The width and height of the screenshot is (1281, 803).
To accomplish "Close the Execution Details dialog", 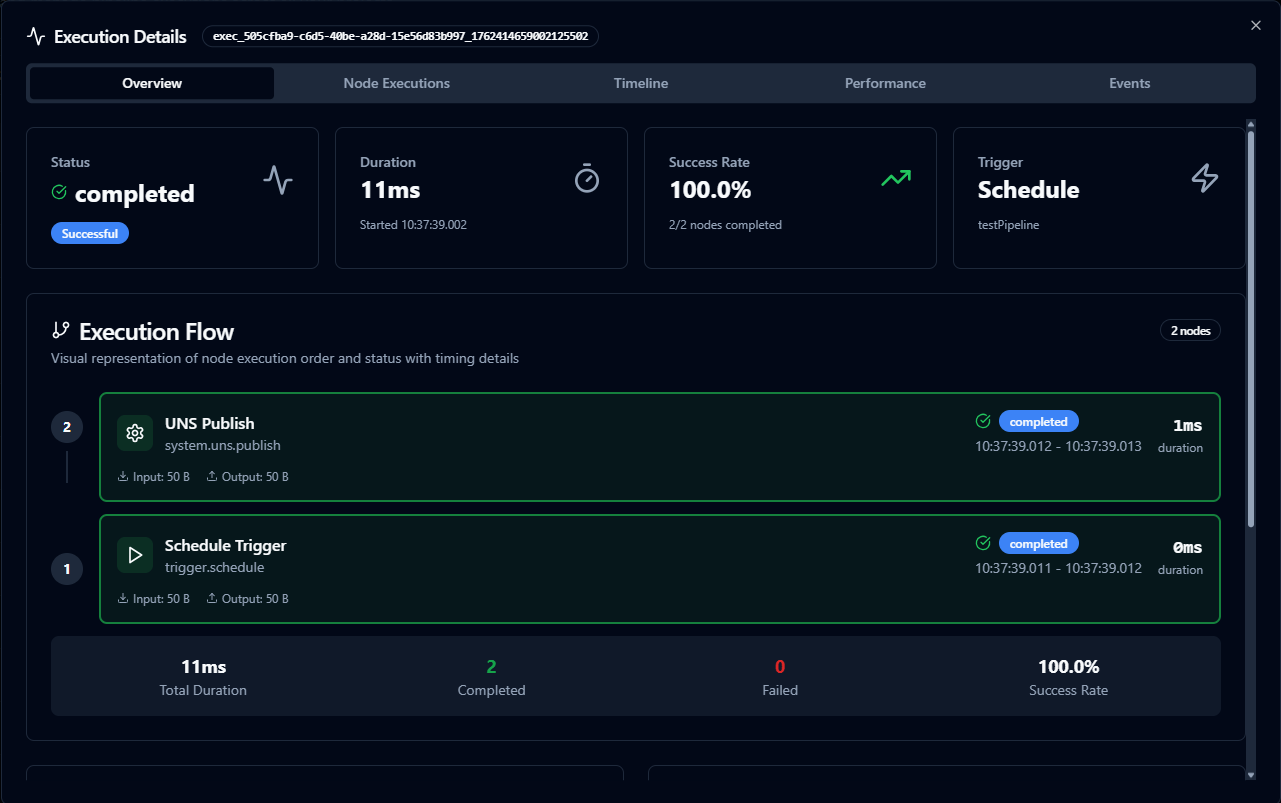I will point(1256,26).
